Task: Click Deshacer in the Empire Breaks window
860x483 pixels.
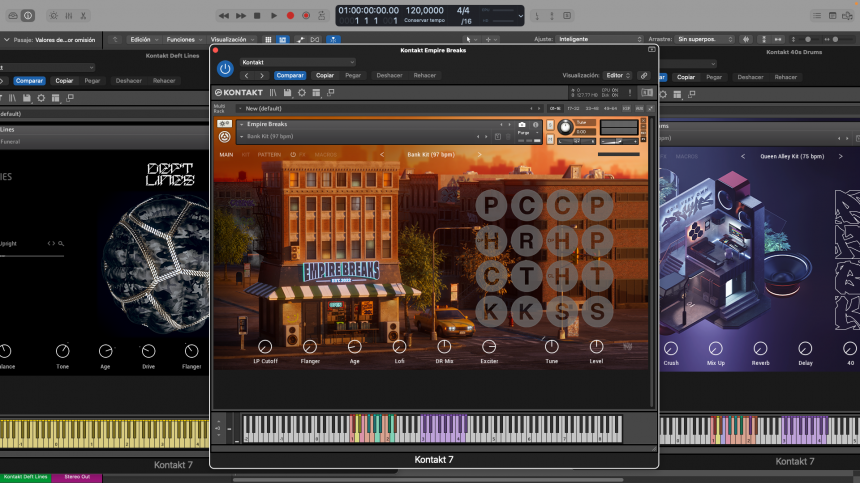Action: coord(389,76)
